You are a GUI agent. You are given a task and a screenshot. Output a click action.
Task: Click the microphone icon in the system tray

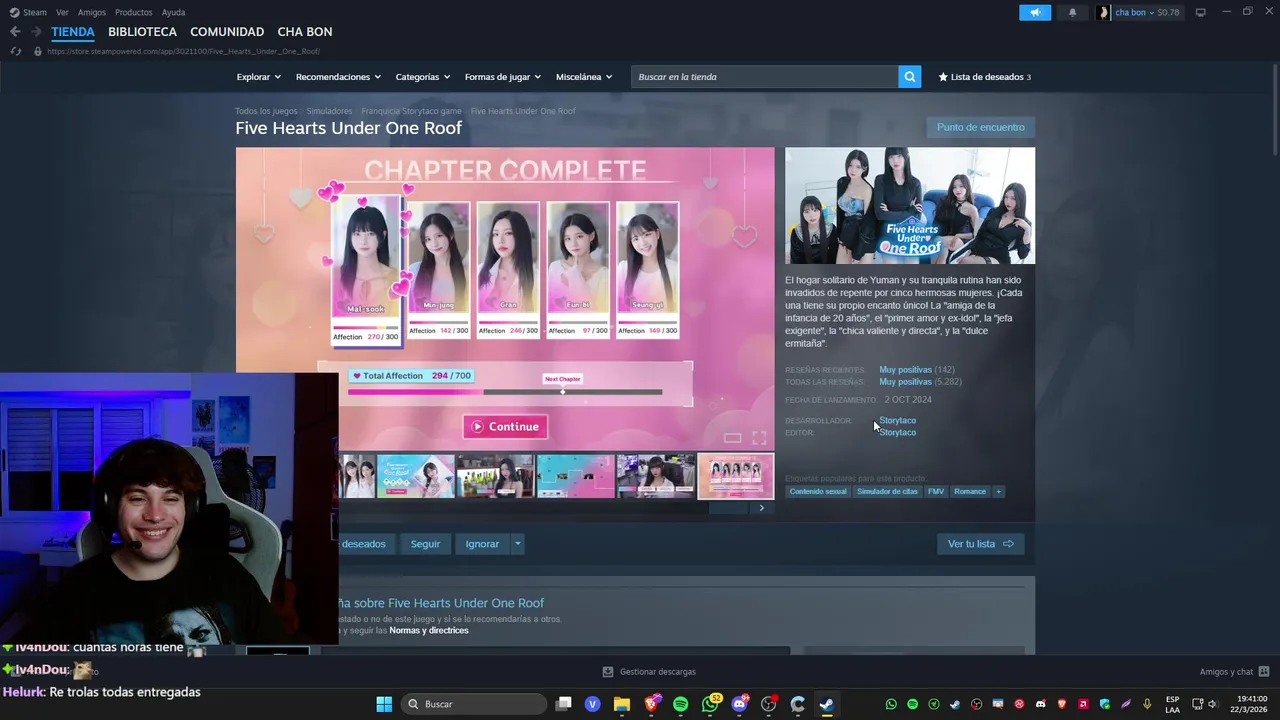[x=1147, y=704]
